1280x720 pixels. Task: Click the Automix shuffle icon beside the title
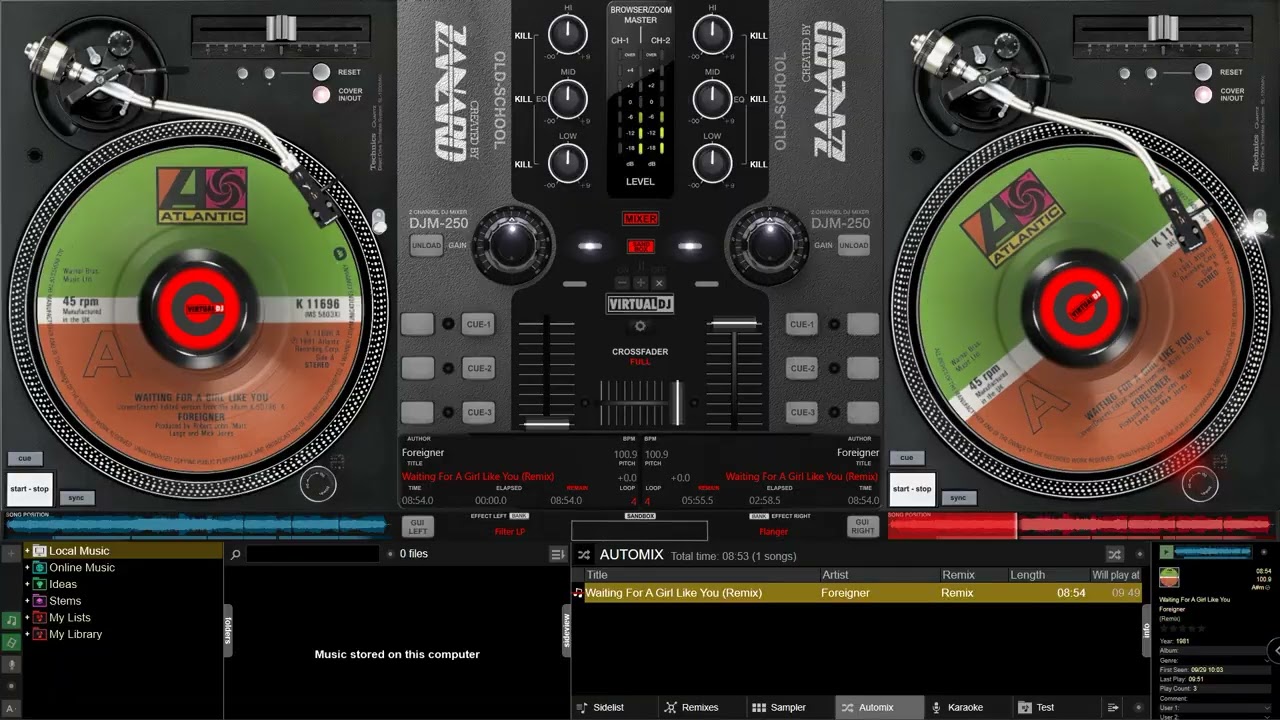click(x=584, y=554)
